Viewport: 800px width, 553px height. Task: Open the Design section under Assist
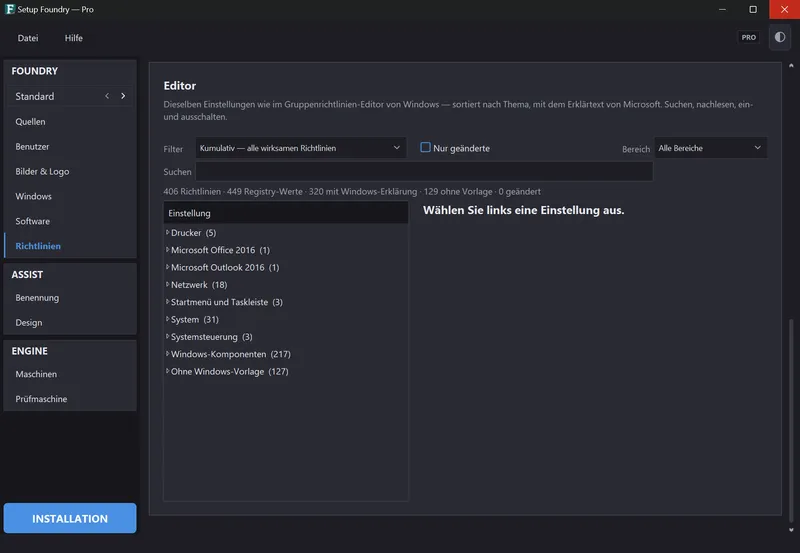[70, 322]
